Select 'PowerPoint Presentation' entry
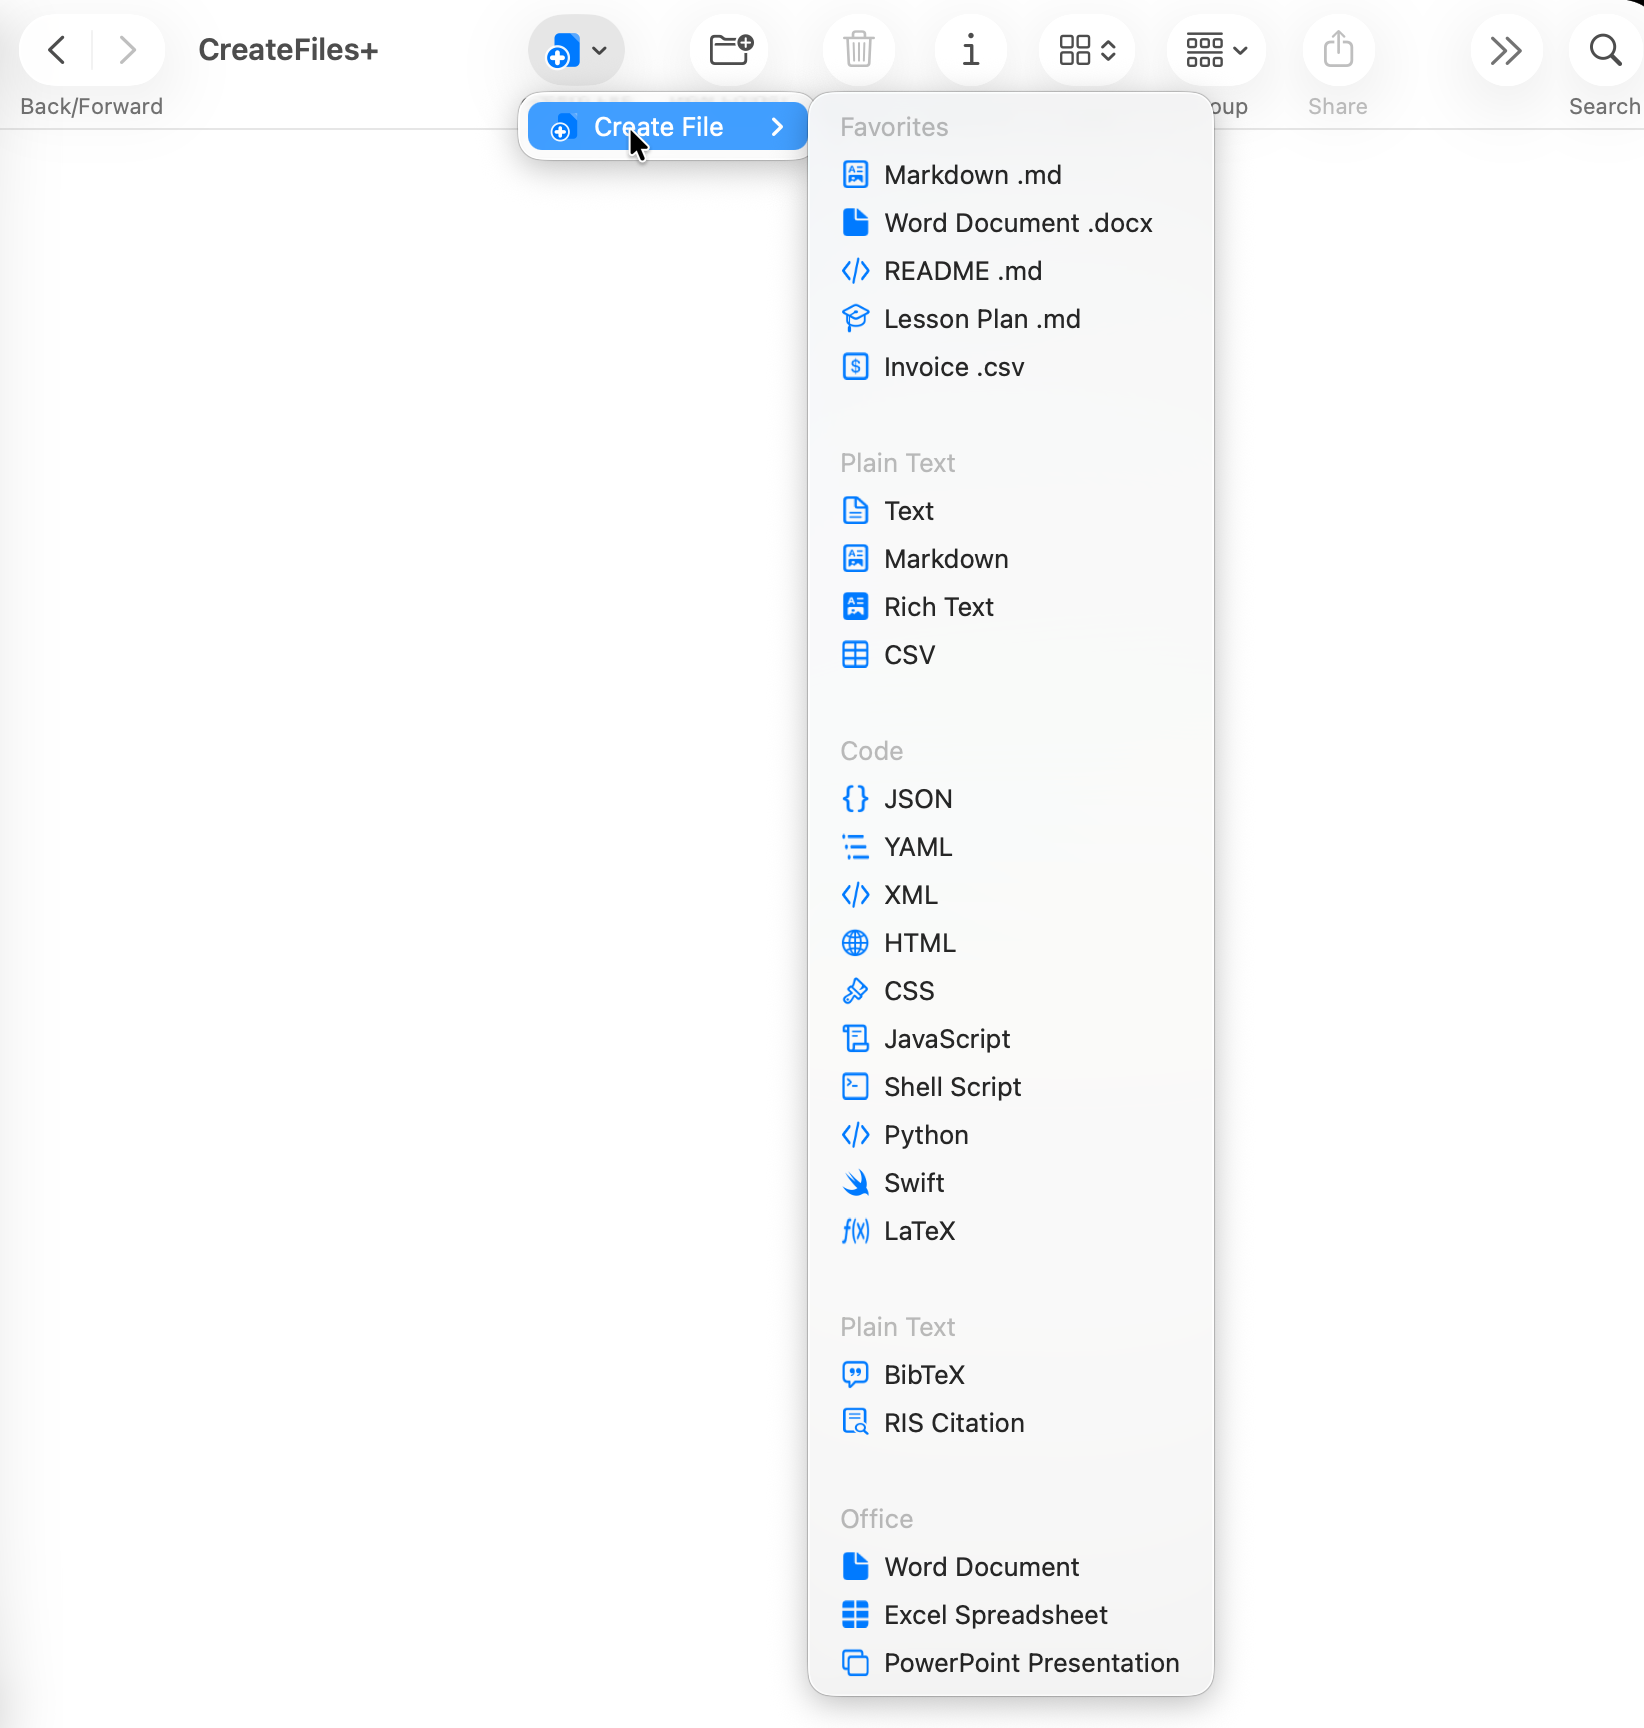Screen dimensions: 1644x1728 (x=1011, y=1663)
